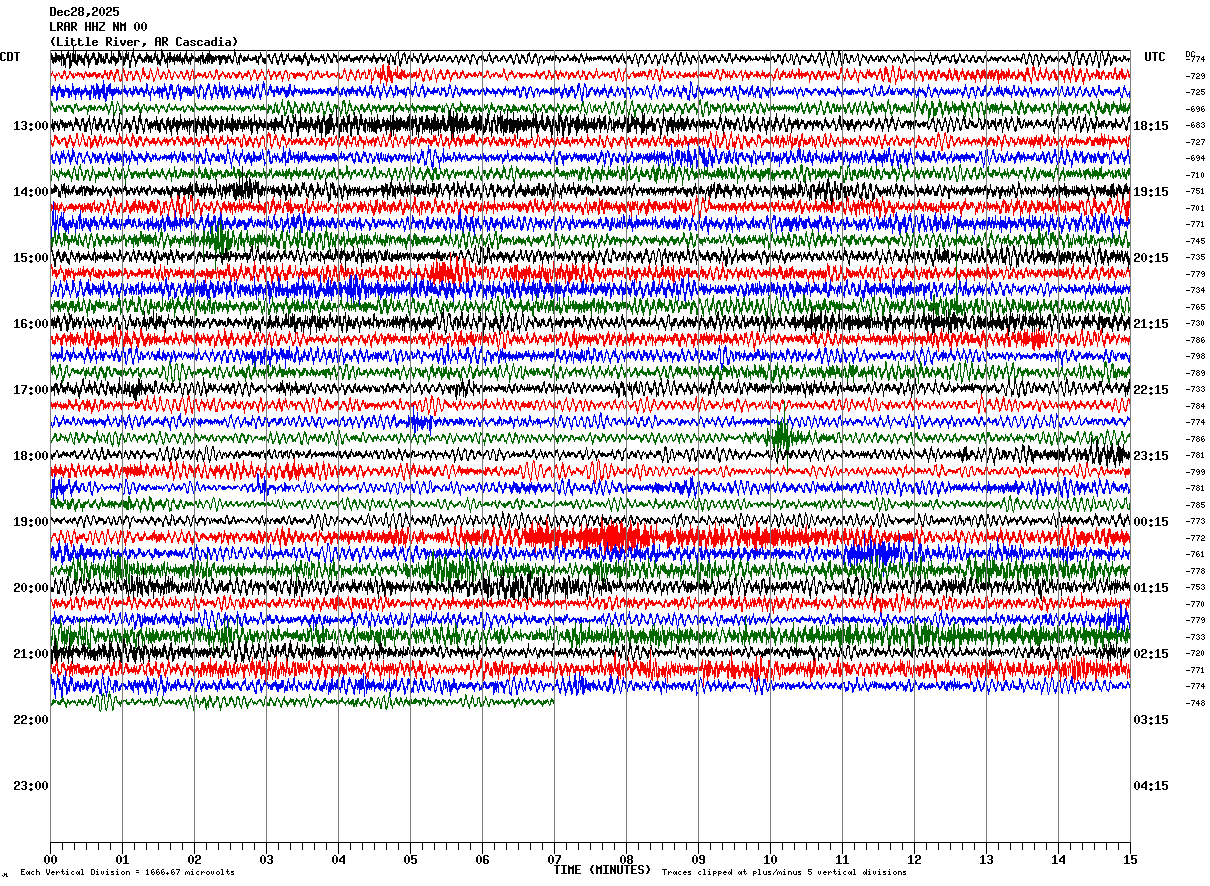This screenshot has width=1210, height=886.
Task: Click the large red clipped seismic burst near minute 8
Action: pyautogui.click(x=610, y=538)
